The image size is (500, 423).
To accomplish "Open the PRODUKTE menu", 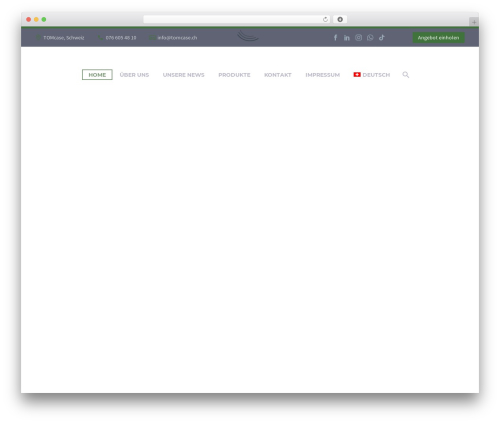I will click(234, 75).
